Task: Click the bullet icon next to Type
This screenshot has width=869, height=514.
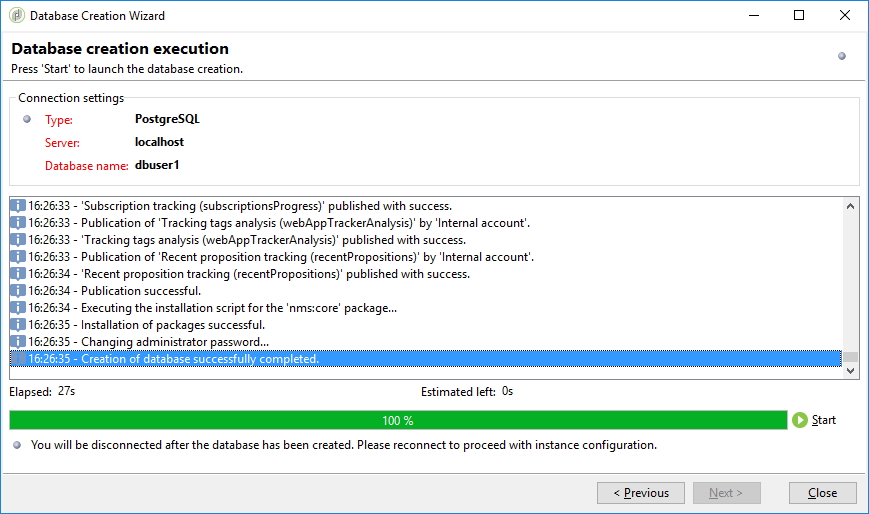Action: click(x=27, y=118)
